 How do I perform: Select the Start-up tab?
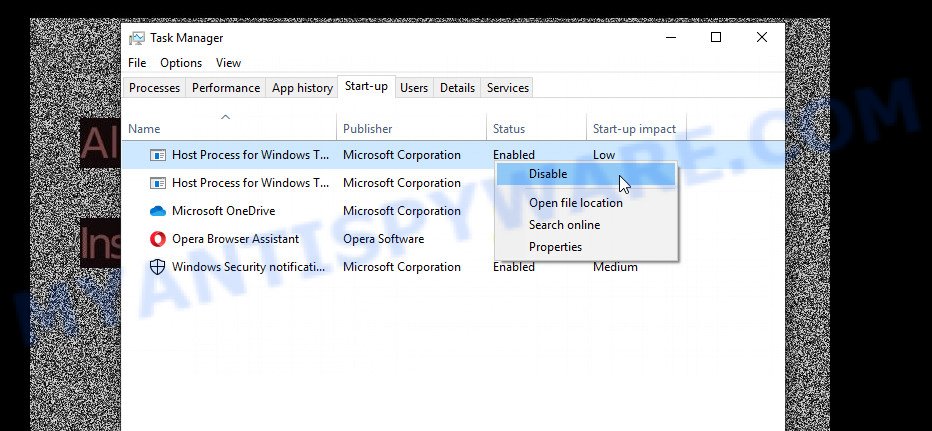[x=366, y=87]
